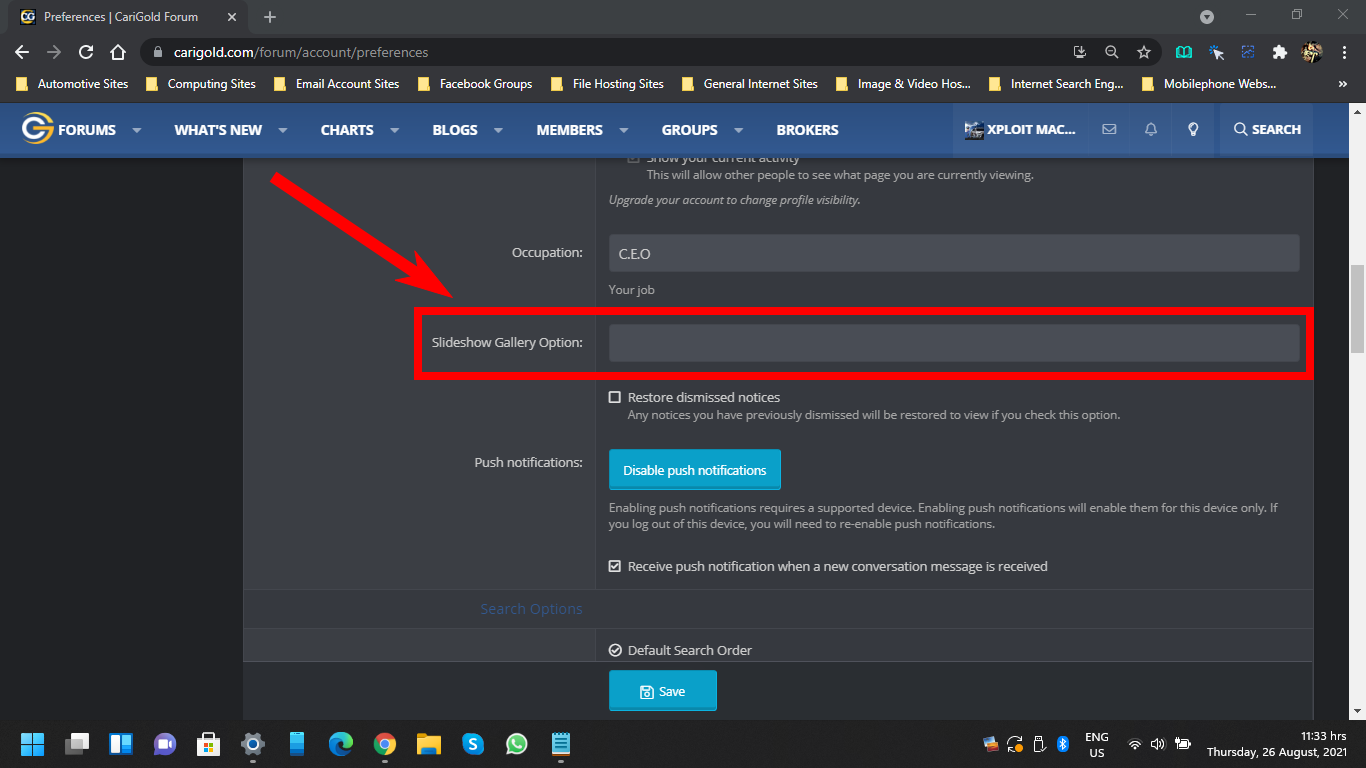
Task: Save preferences with the Save button
Action: [x=663, y=691]
